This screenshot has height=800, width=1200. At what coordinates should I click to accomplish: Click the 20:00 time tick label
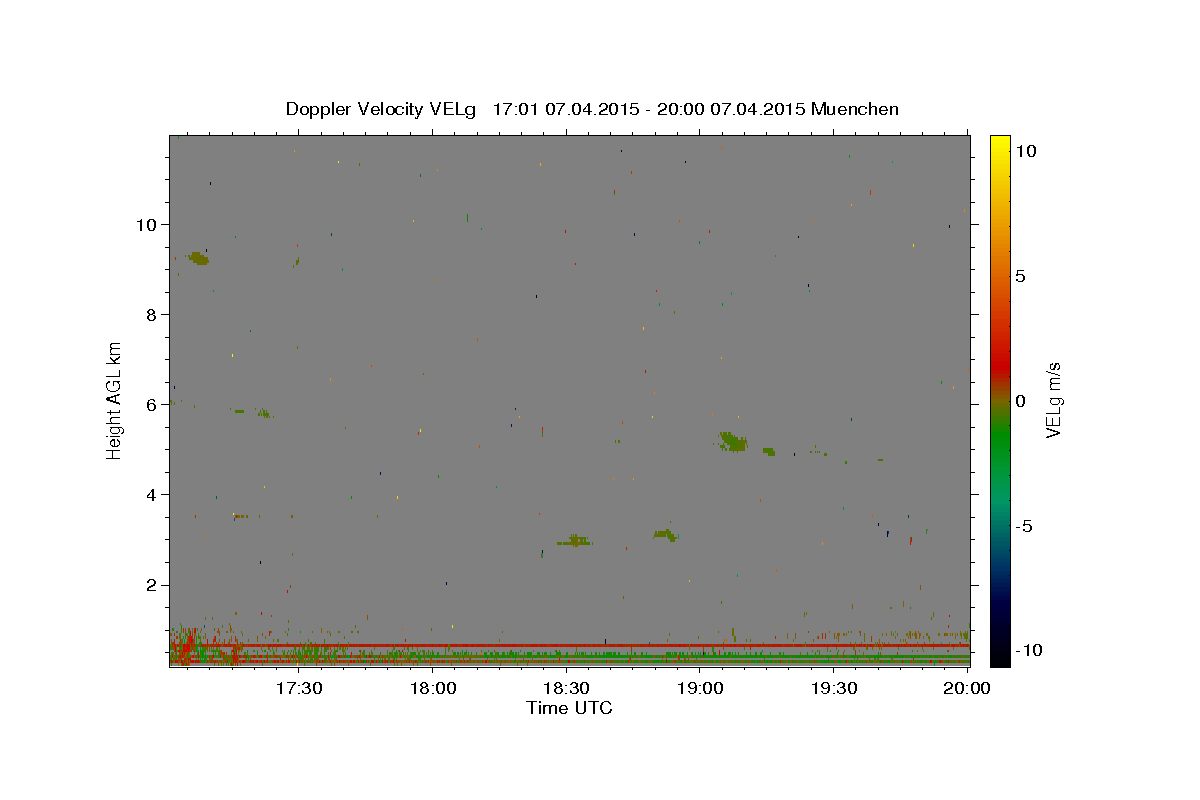click(968, 689)
